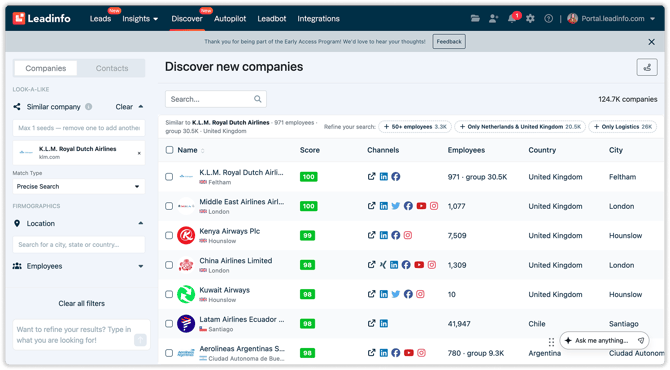Click the similar company seeds input
This screenshot has height=370, width=670.
(x=79, y=128)
